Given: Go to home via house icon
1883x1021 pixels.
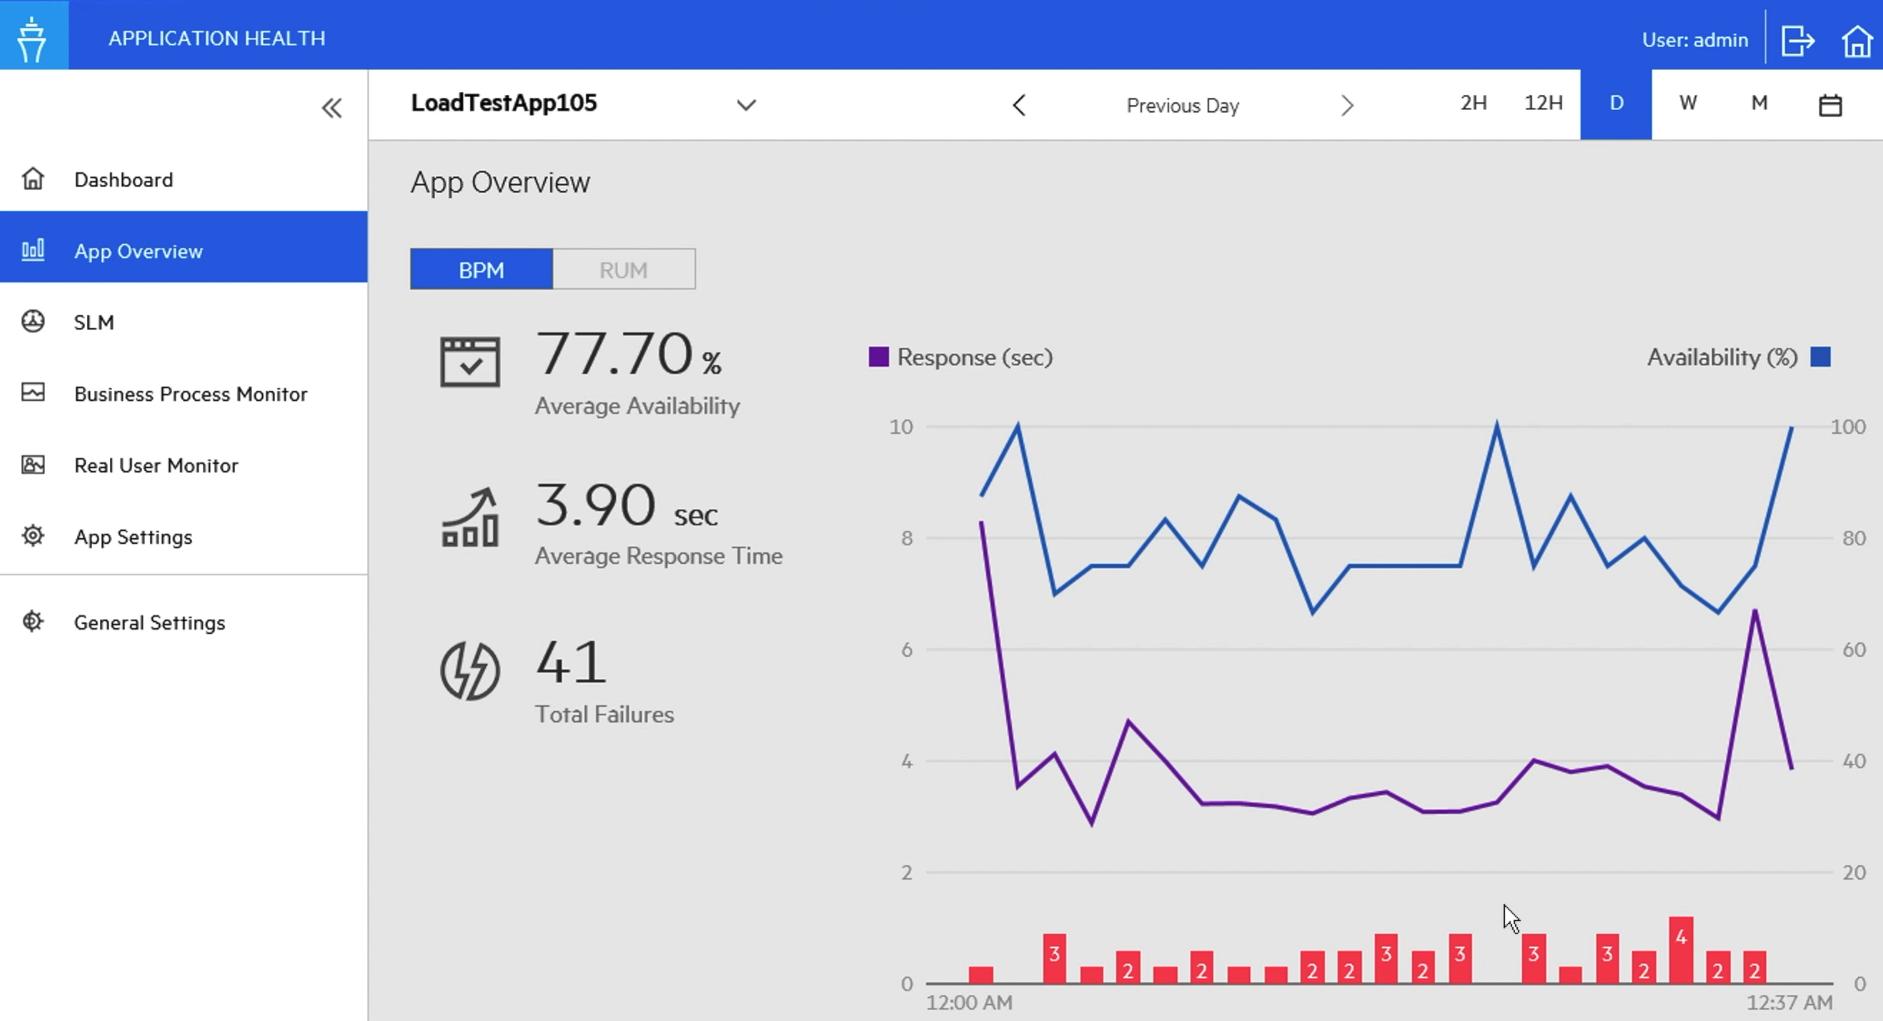Looking at the screenshot, I should pos(1856,41).
